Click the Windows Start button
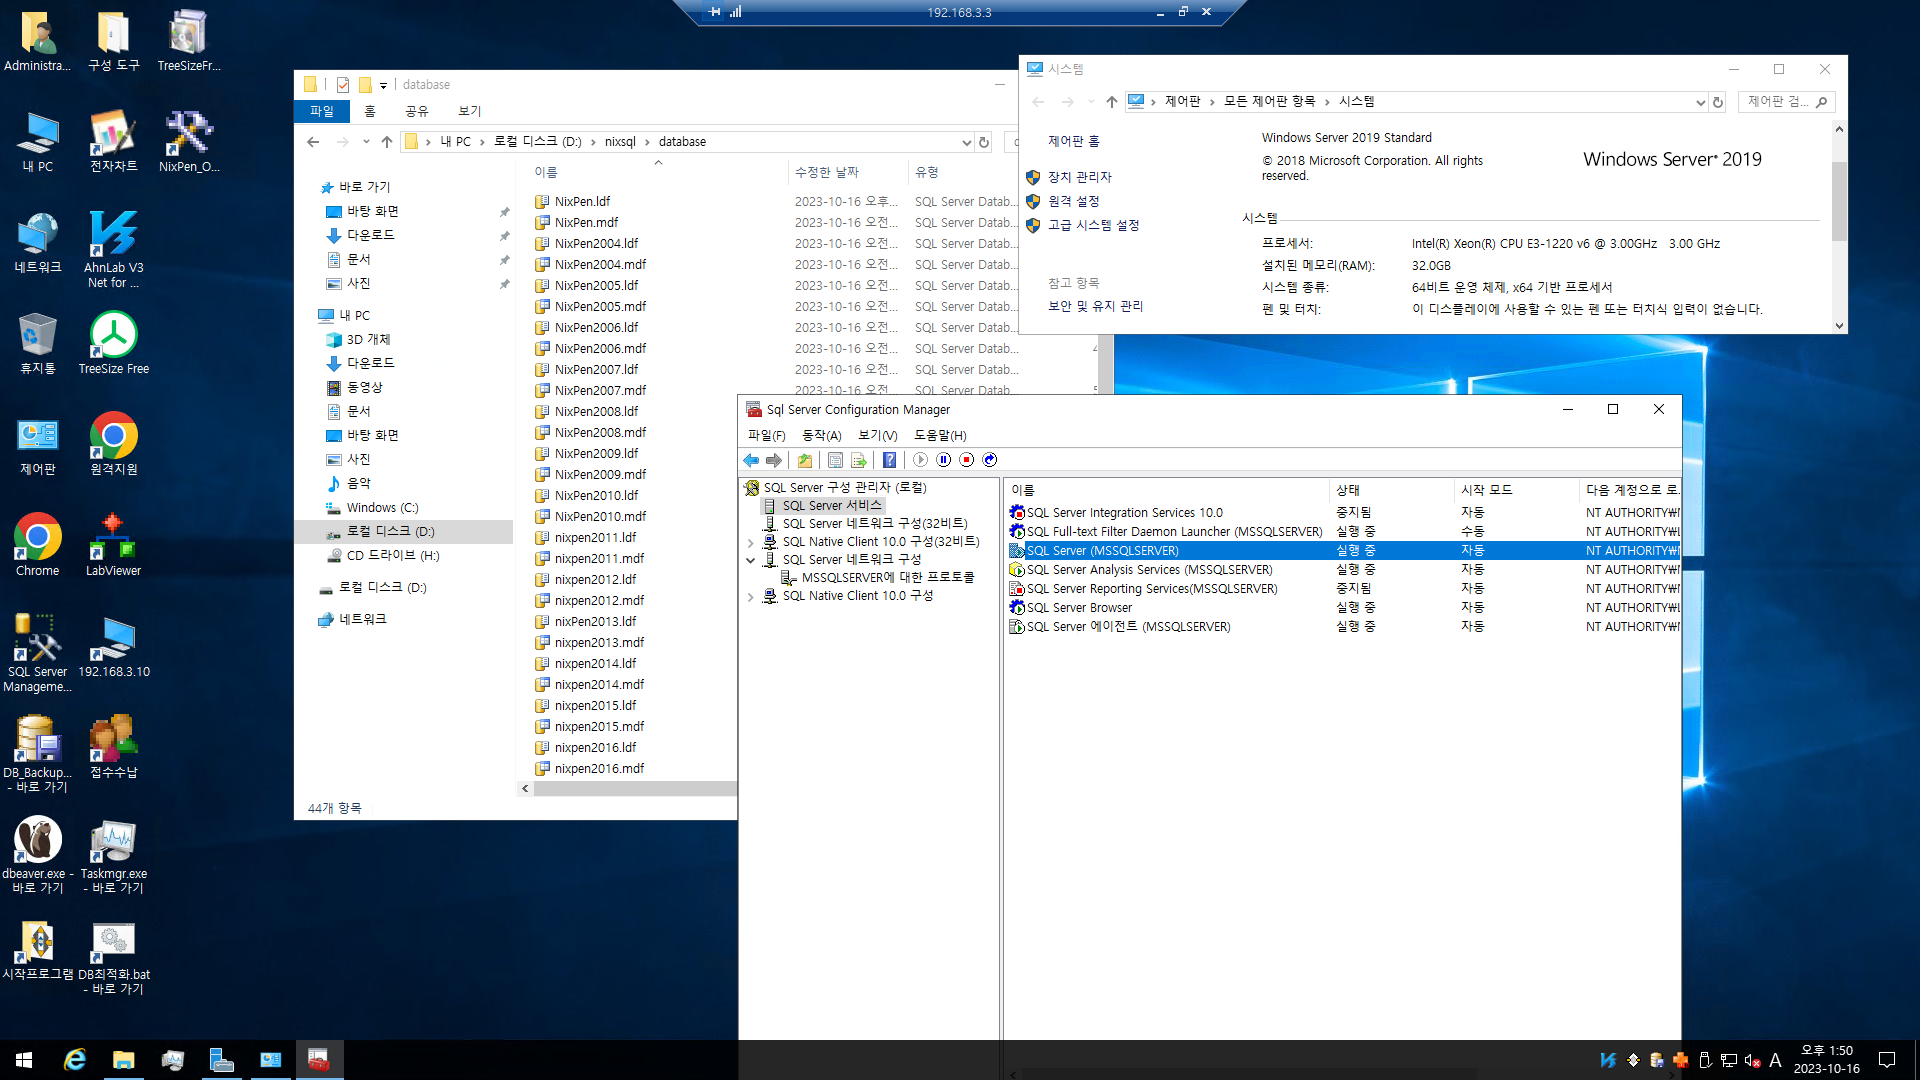This screenshot has width=1920, height=1080. coord(24,1060)
